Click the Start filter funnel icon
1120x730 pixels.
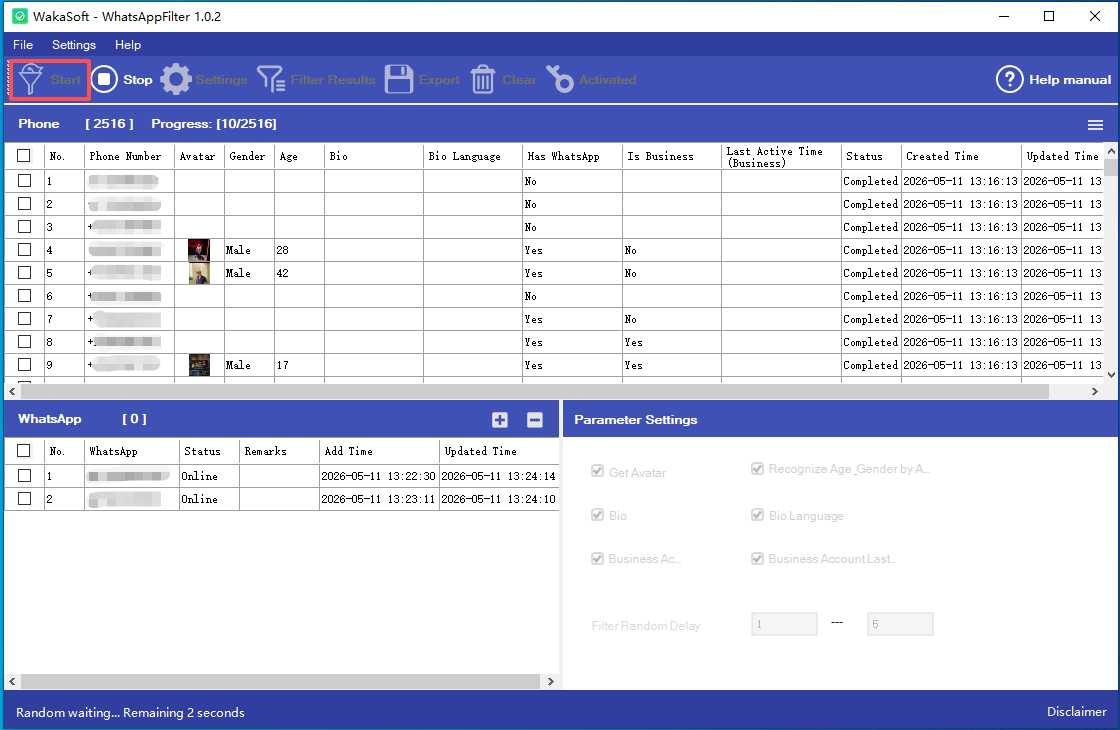31,79
